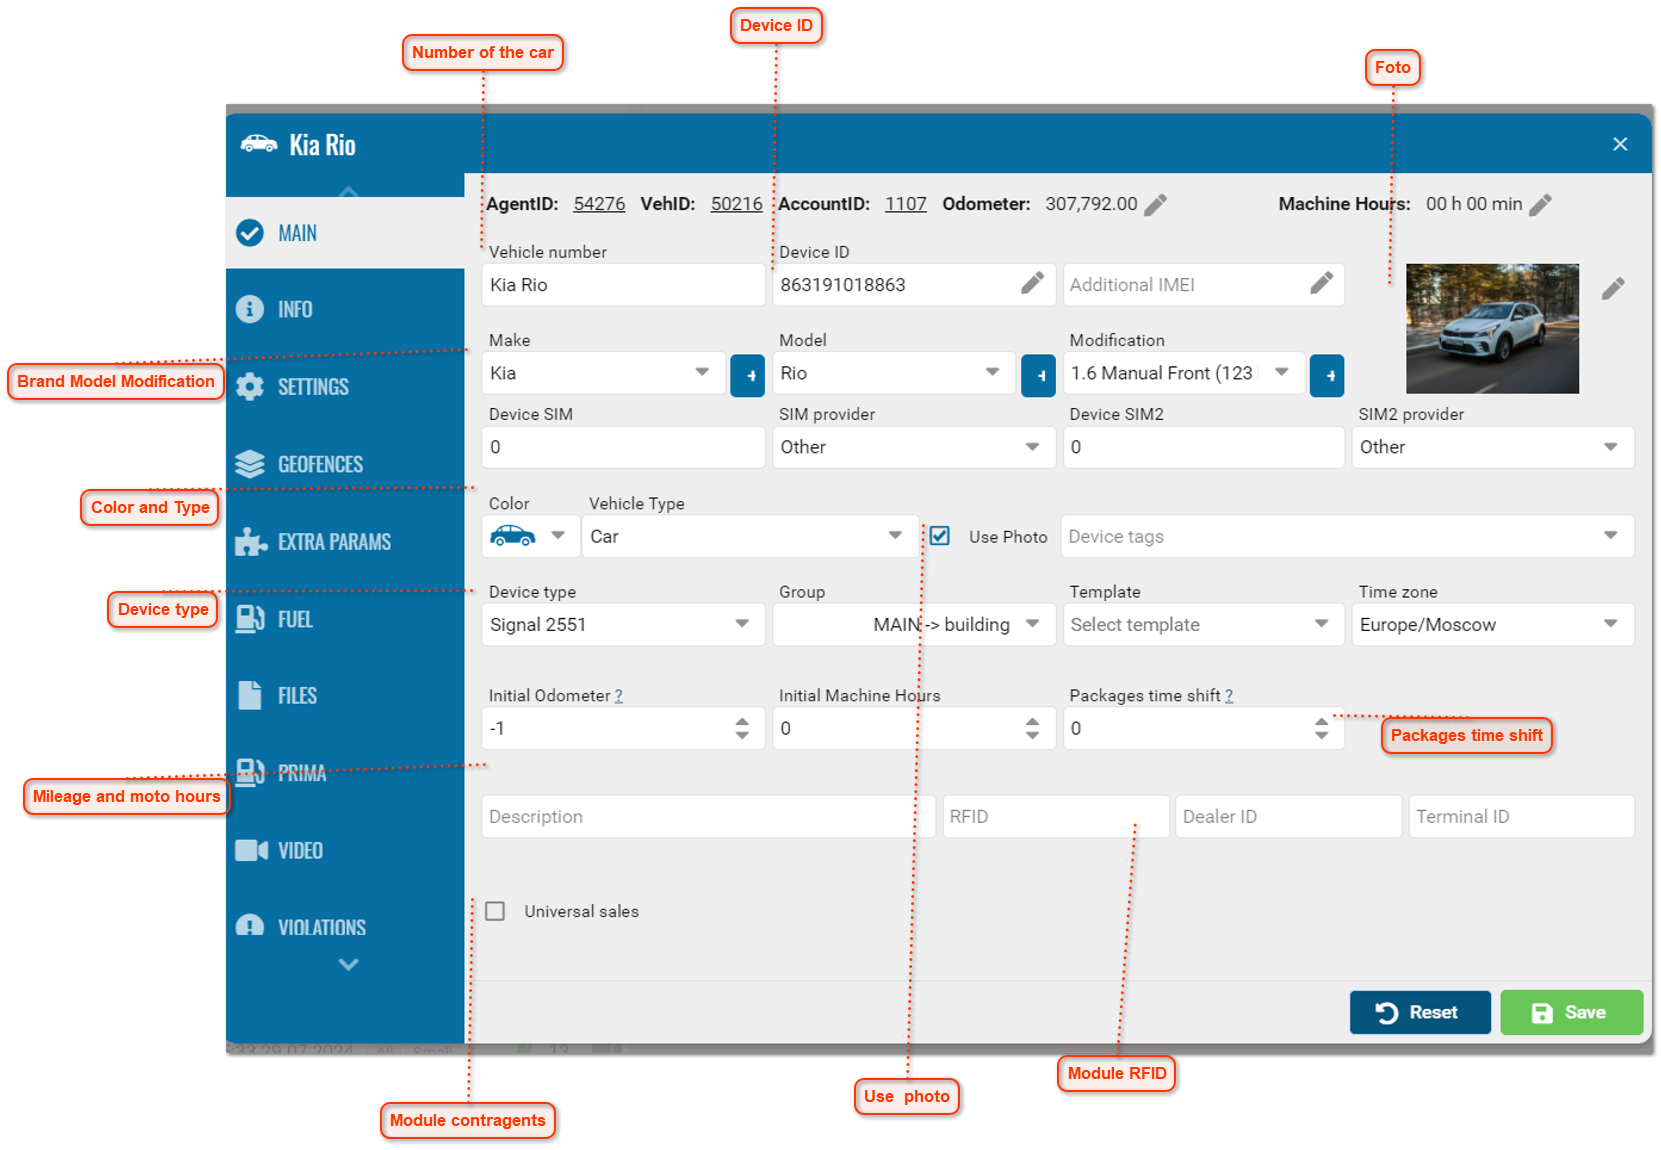
Task: Click the EXTRA PARAMS puzzle icon
Action: (250, 541)
